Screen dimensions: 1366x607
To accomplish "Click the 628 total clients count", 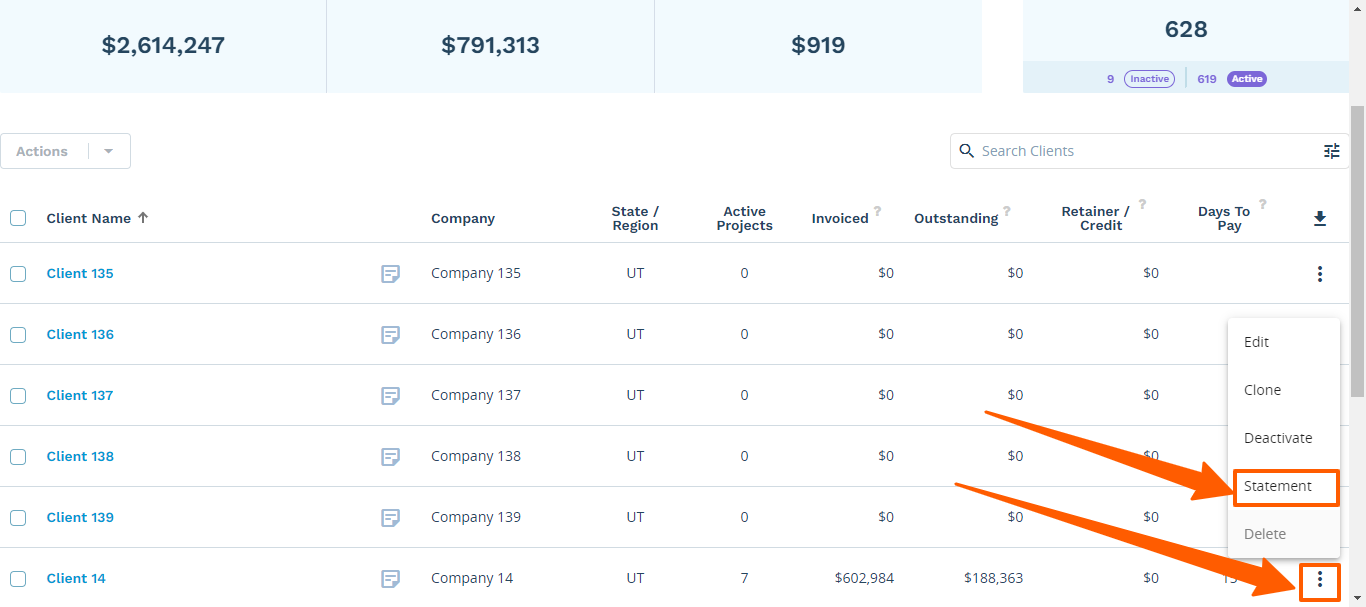I will [x=1186, y=30].
